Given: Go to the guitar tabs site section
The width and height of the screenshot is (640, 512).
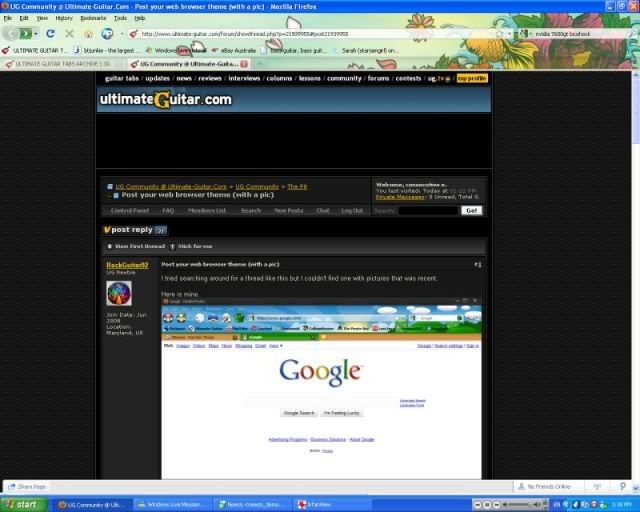Looking at the screenshot, I should 122,78.
